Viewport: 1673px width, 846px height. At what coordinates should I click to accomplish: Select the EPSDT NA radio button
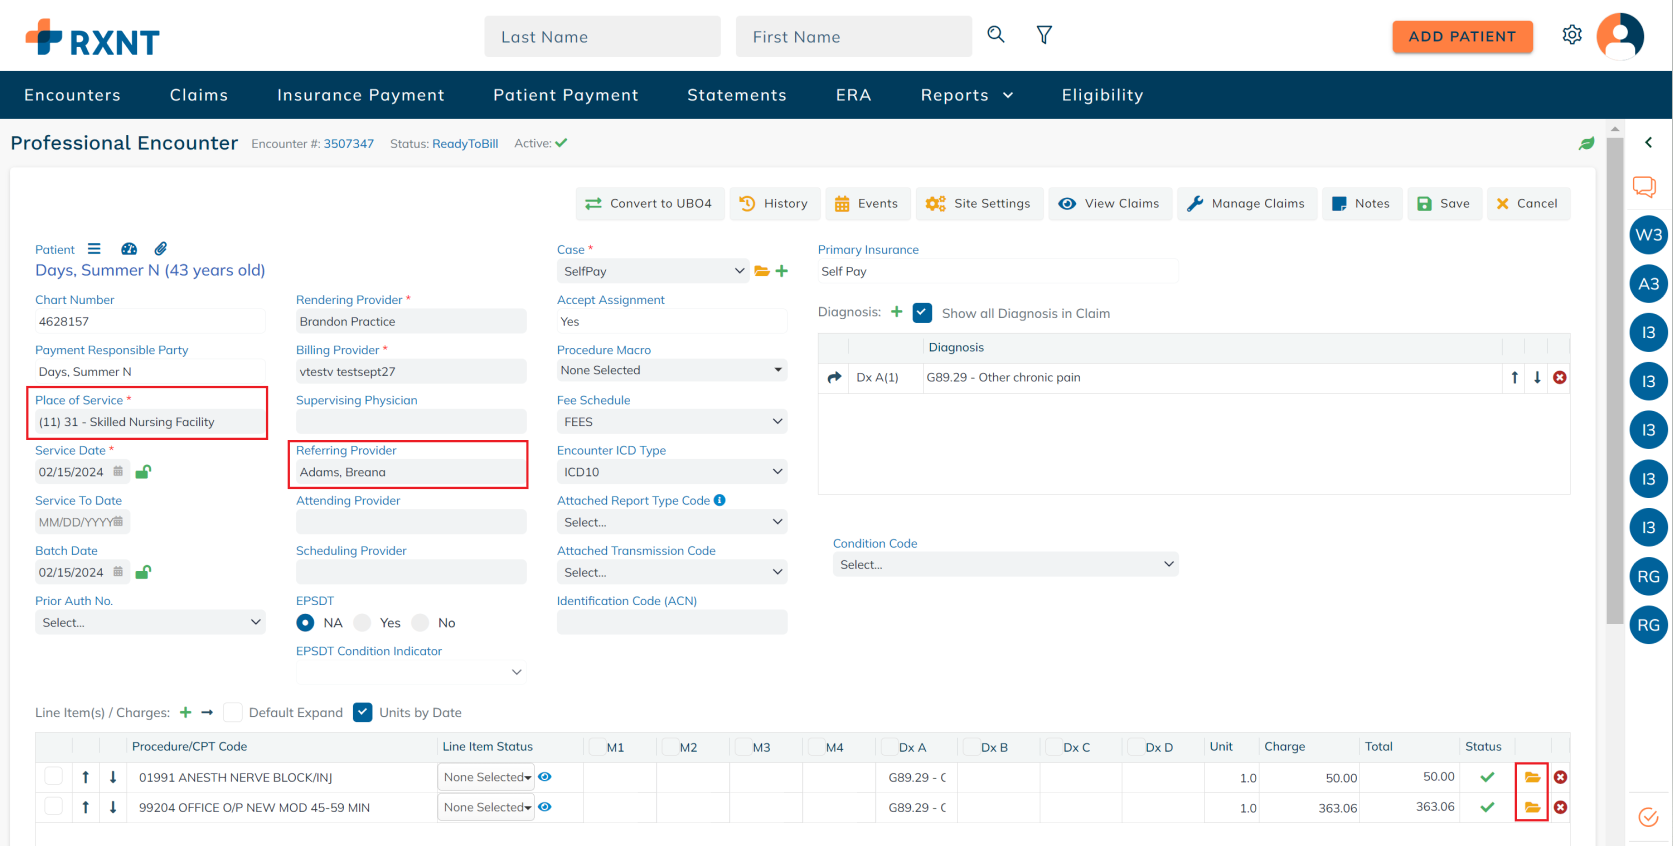pos(305,622)
